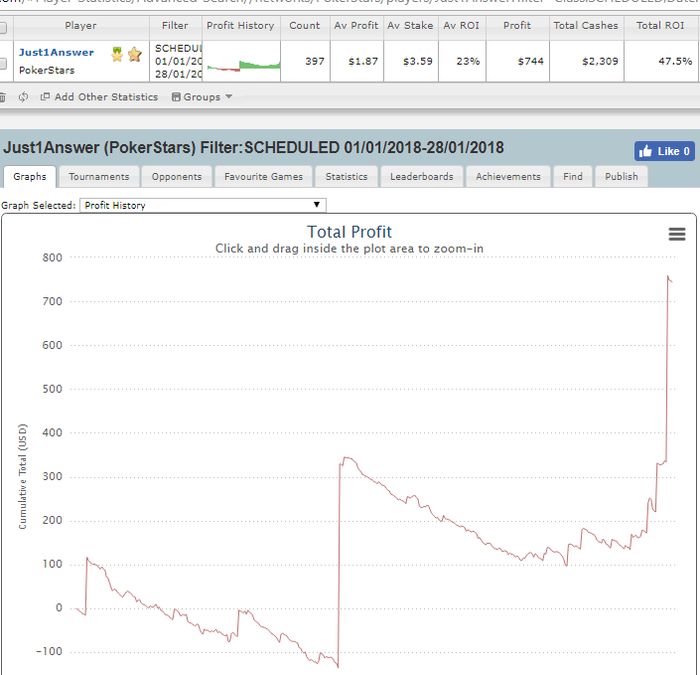The image size is (700, 675).
Task: Click the $1.87 average profit value
Action: coord(363,61)
